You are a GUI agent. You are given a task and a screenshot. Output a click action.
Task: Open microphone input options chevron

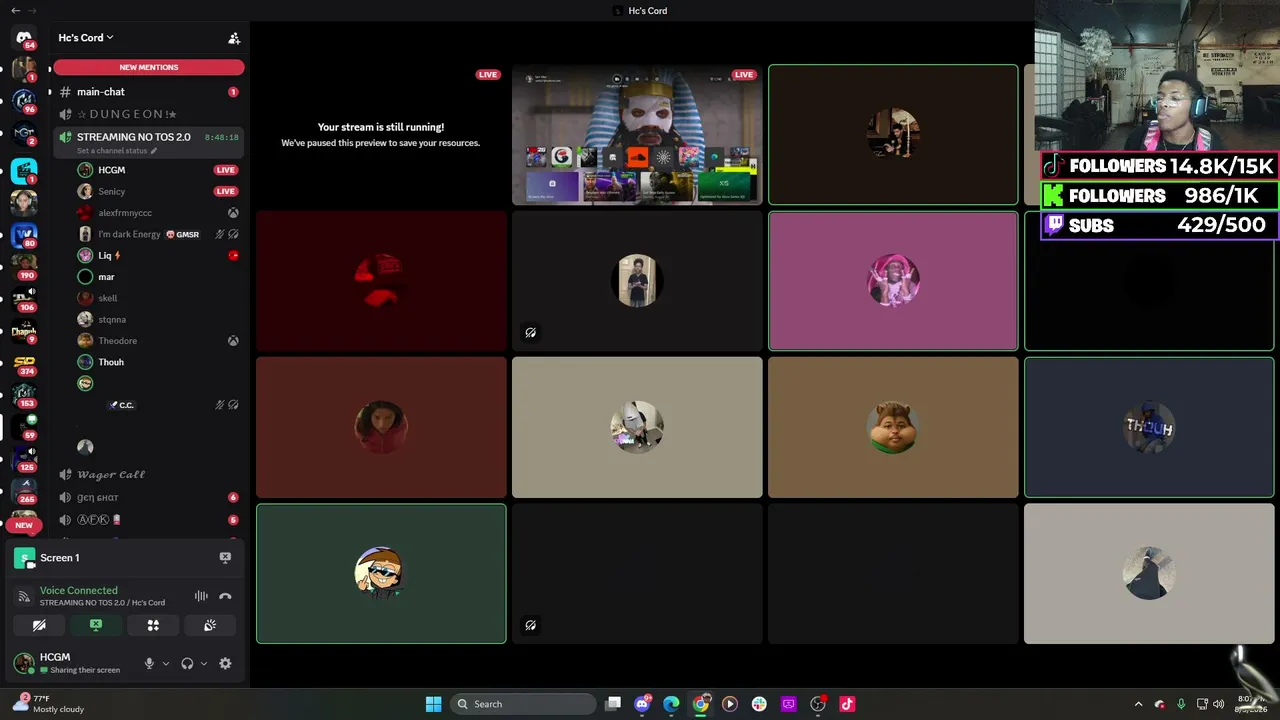166,663
